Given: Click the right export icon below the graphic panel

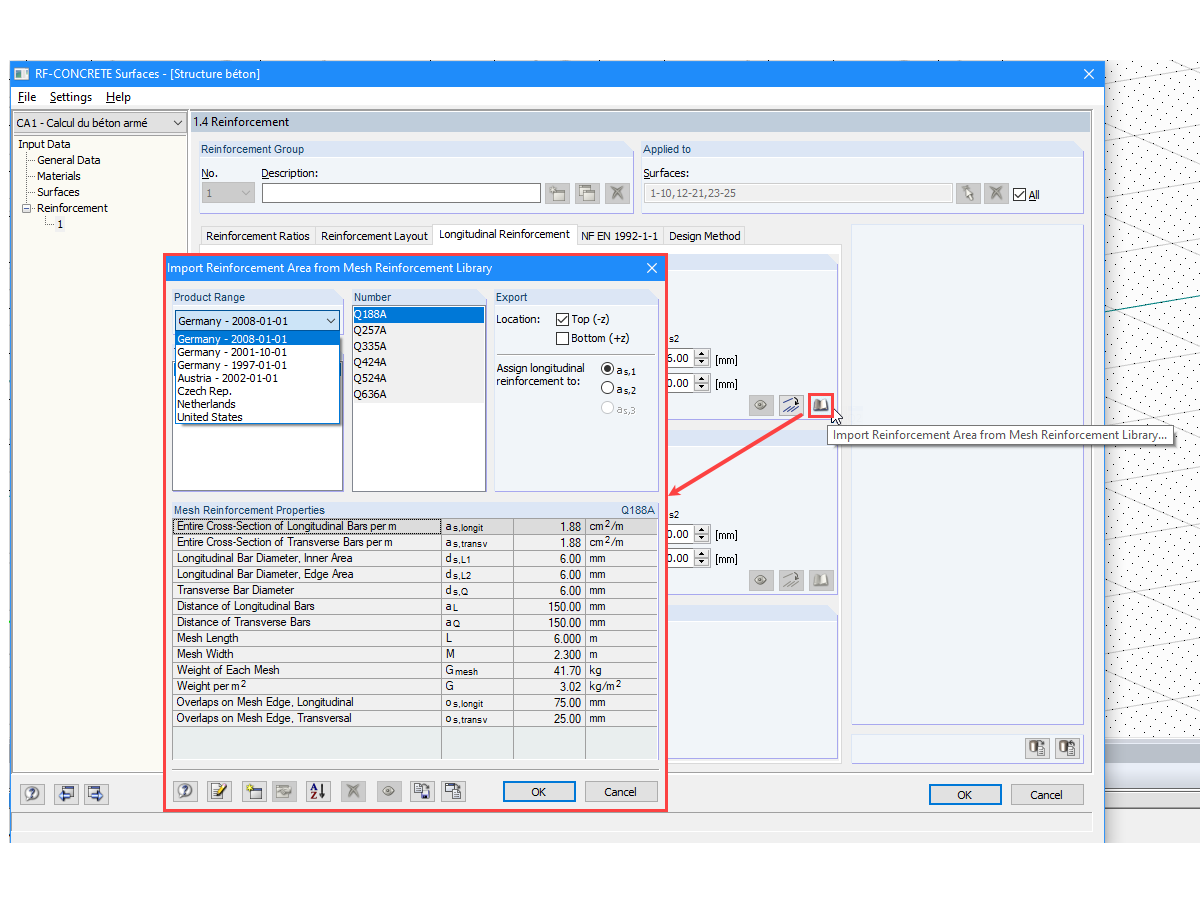Looking at the screenshot, I should (x=1068, y=748).
